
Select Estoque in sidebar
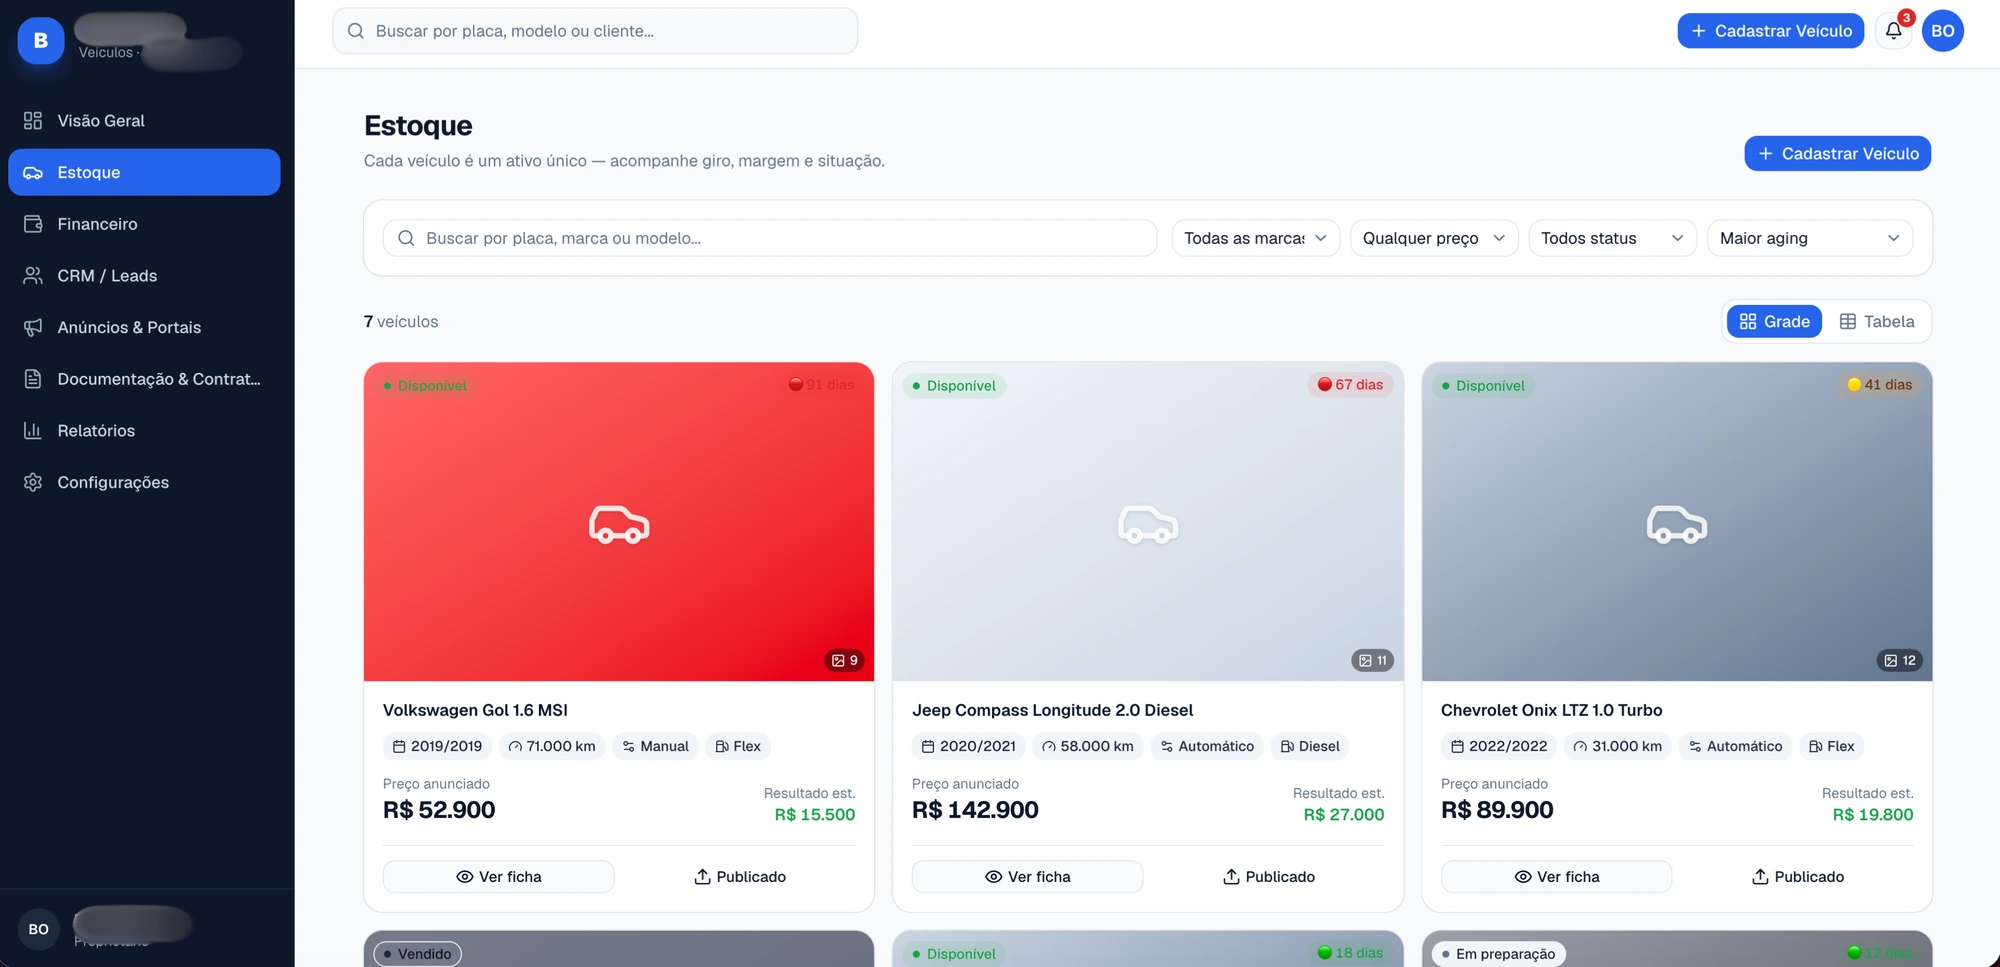pos(144,172)
